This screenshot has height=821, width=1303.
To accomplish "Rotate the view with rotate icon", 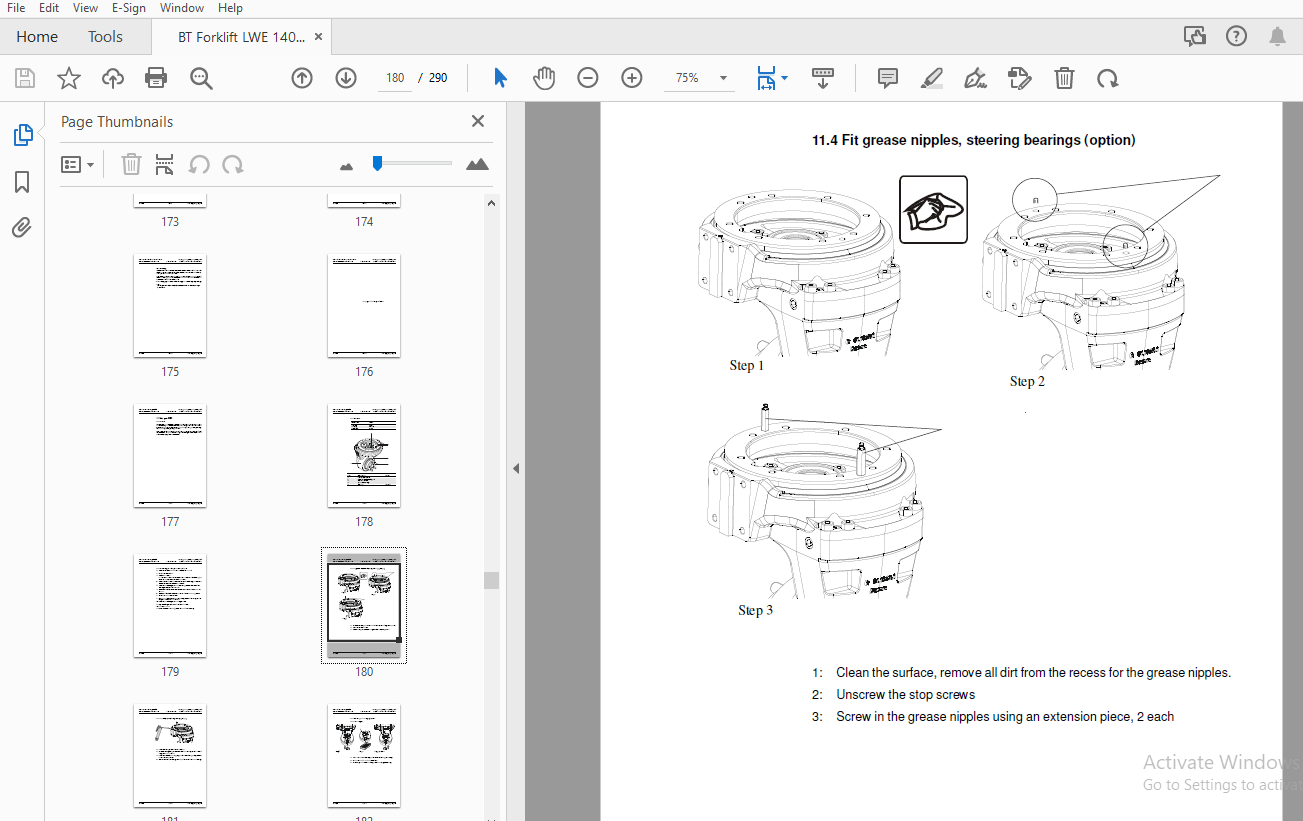I will tap(1107, 78).
